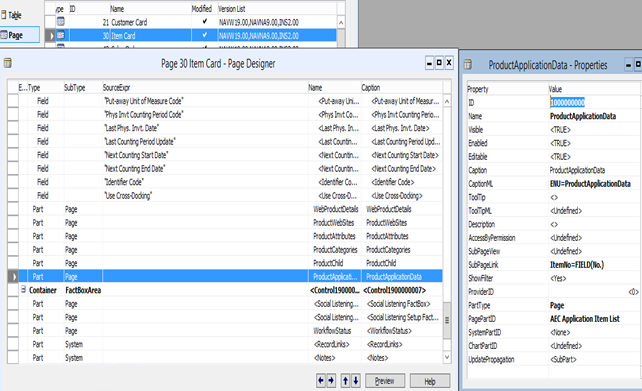The height and width of the screenshot is (391, 642).
Task: Click the SubPageLink value ItemNo=FIELD(No.)
Action: pos(577,265)
